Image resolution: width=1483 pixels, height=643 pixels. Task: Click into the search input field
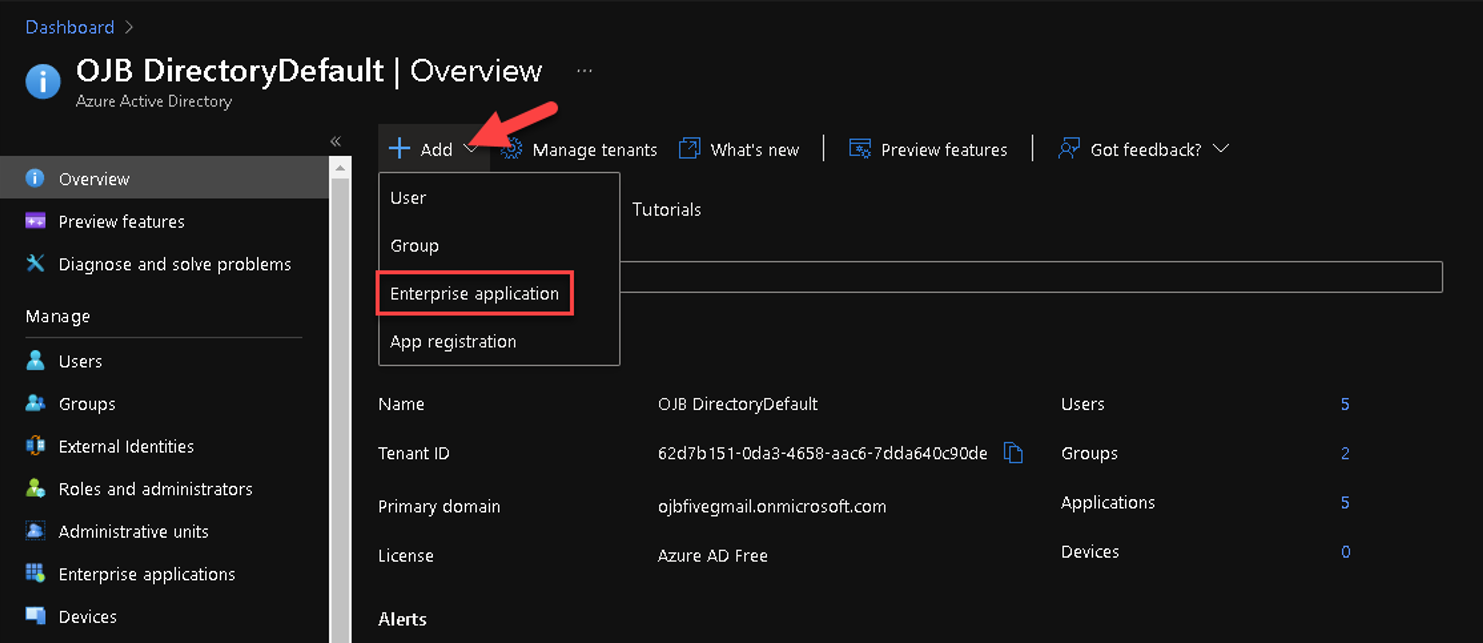coord(1030,277)
